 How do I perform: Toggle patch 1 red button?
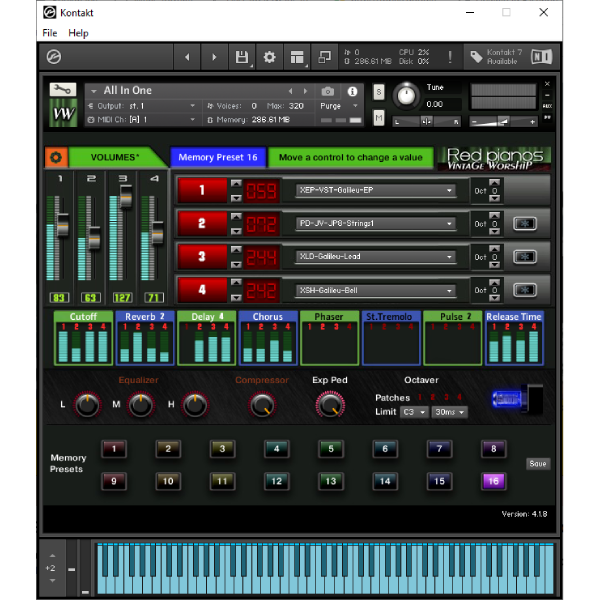tap(202, 190)
